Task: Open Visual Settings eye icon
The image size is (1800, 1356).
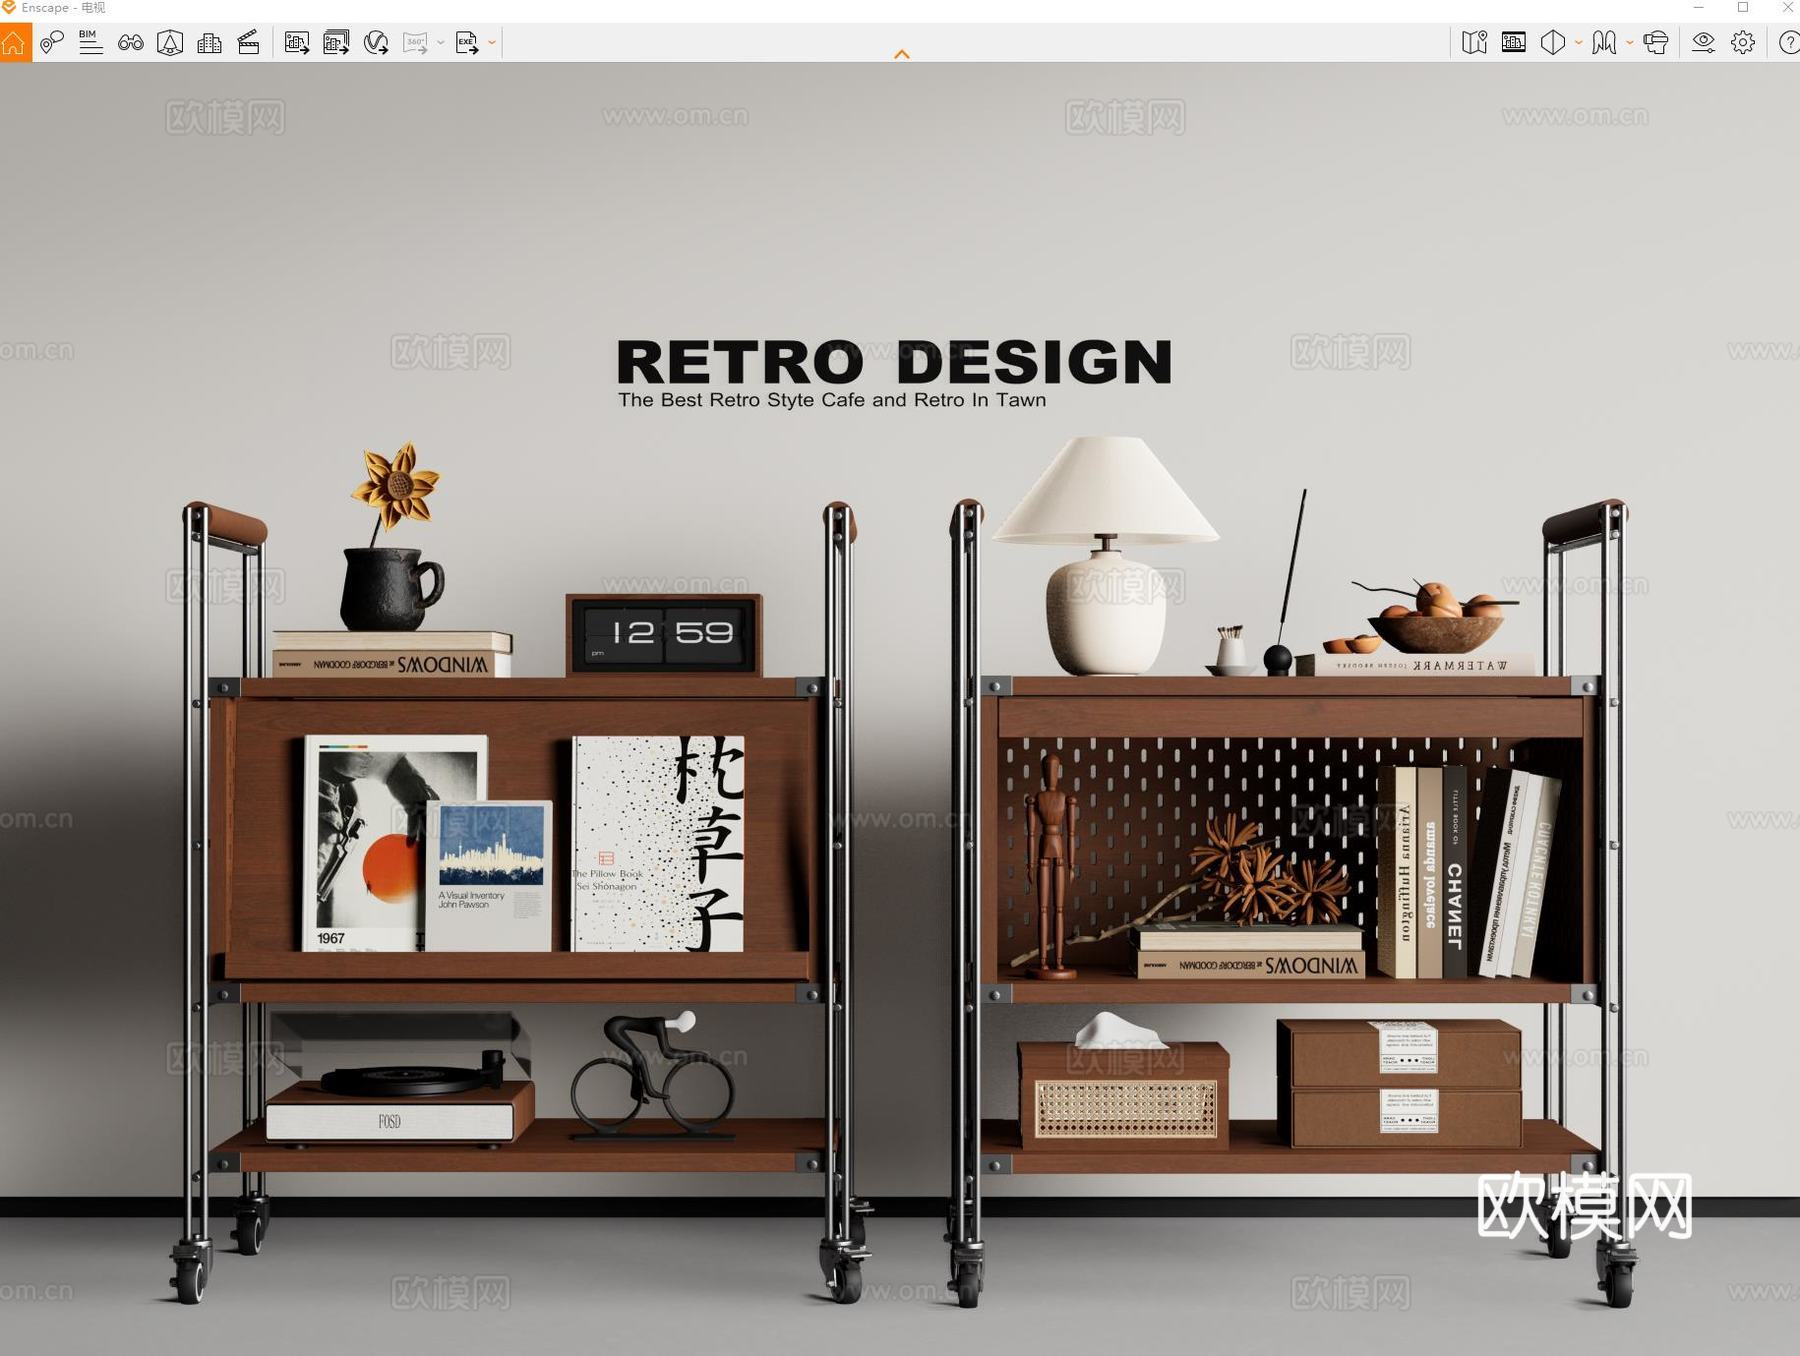Action: pos(1703,43)
